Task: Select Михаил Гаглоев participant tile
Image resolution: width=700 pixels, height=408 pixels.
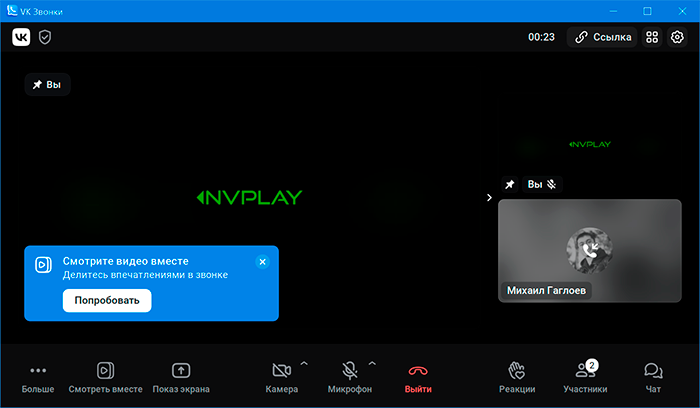Action: click(590, 251)
